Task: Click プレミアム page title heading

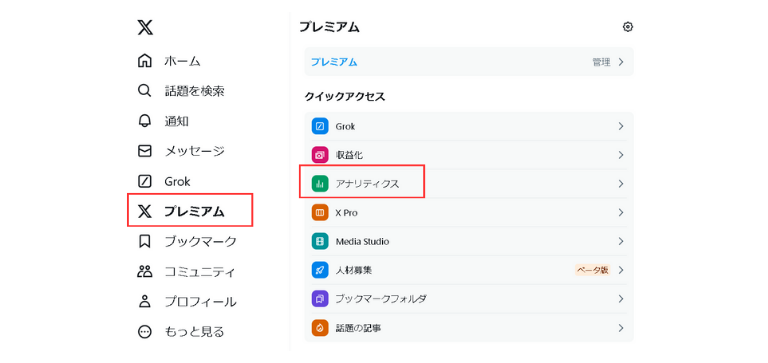Action: [x=329, y=27]
